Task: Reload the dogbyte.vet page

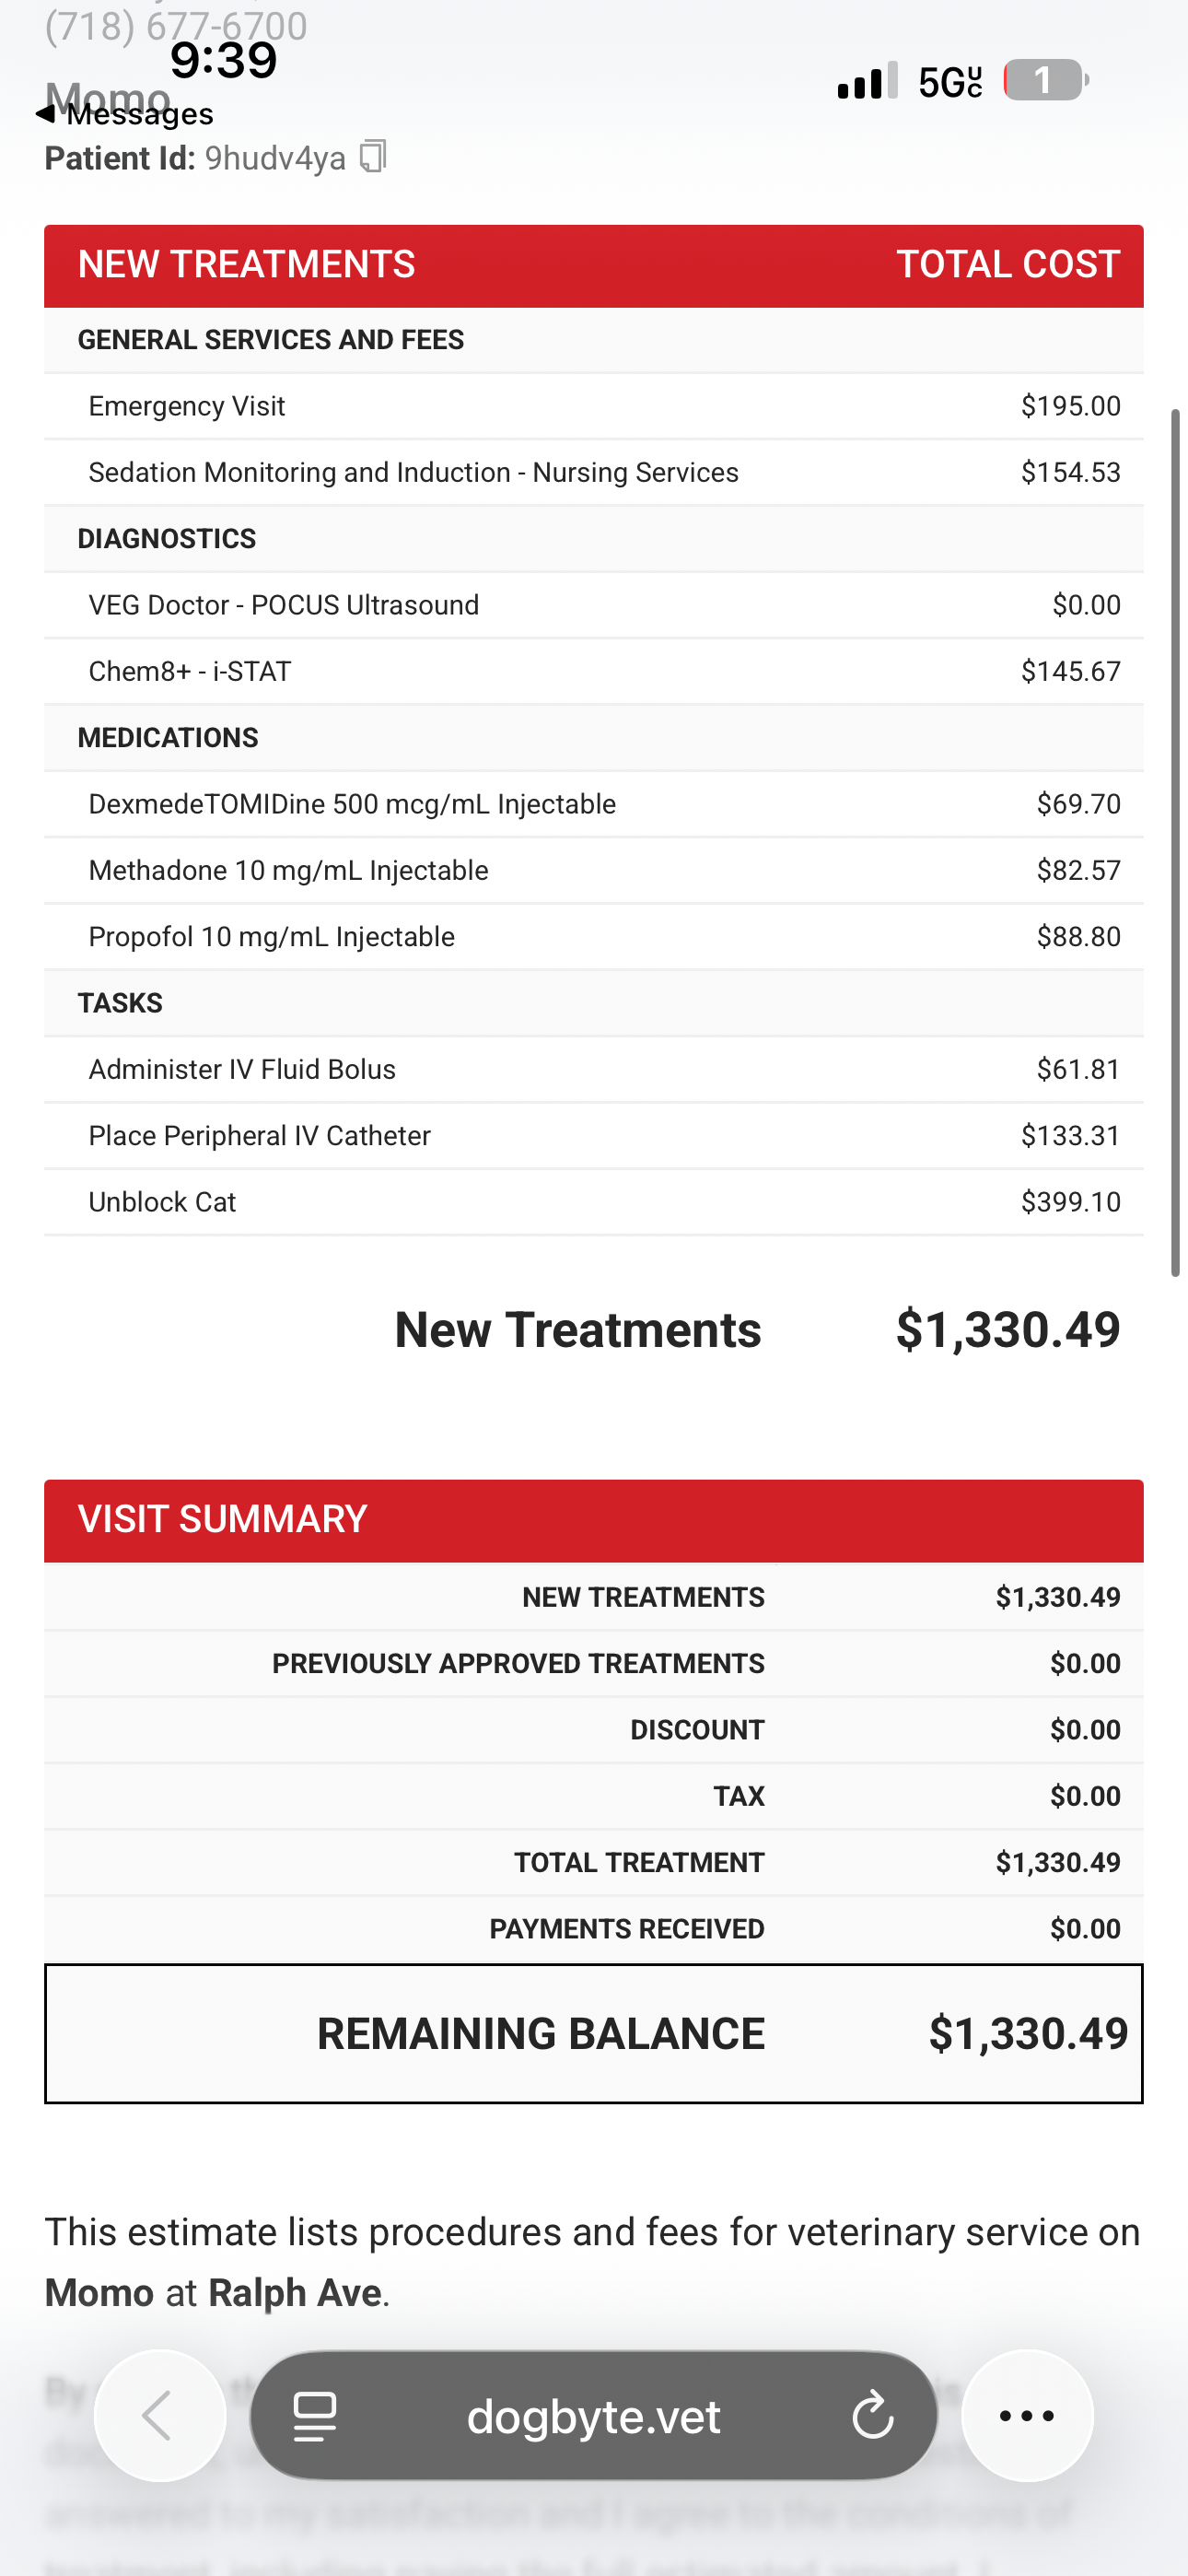Action: pyautogui.click(x=872, y=2415)
